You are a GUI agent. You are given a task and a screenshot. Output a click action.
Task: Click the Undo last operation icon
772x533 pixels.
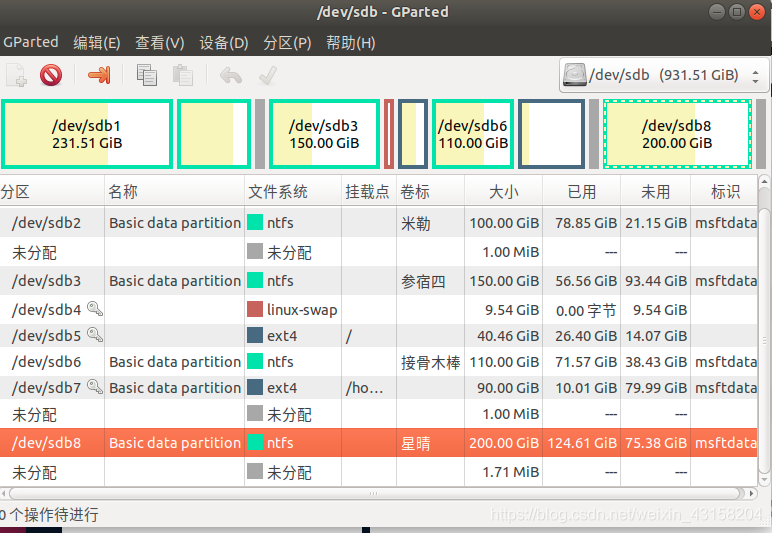point(231,76)
